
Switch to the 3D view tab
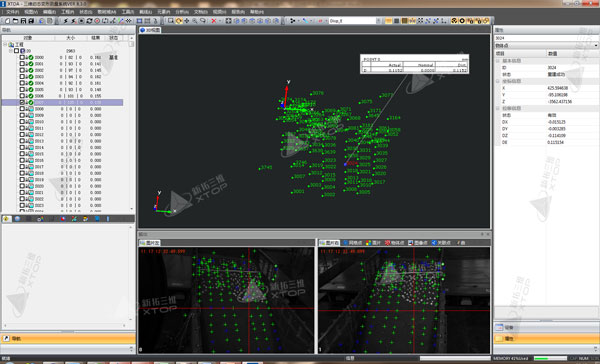150,30
